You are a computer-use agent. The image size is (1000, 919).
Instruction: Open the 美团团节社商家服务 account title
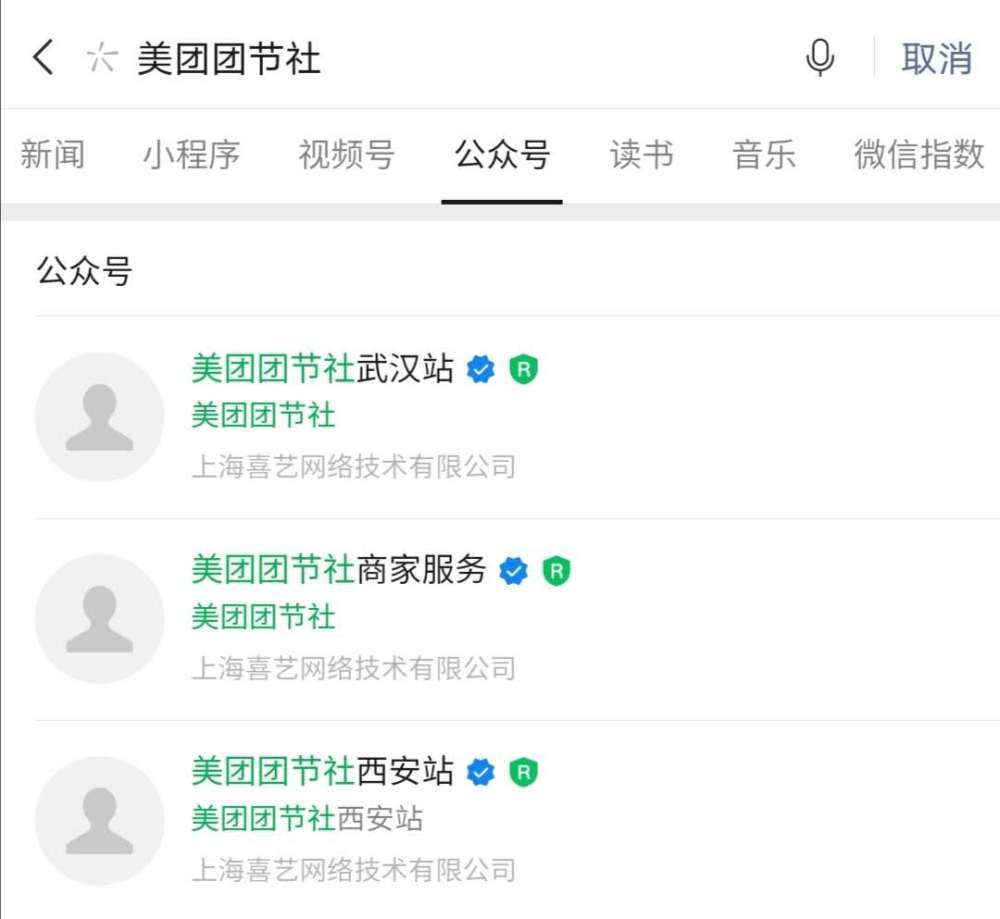tap(339, 570)
